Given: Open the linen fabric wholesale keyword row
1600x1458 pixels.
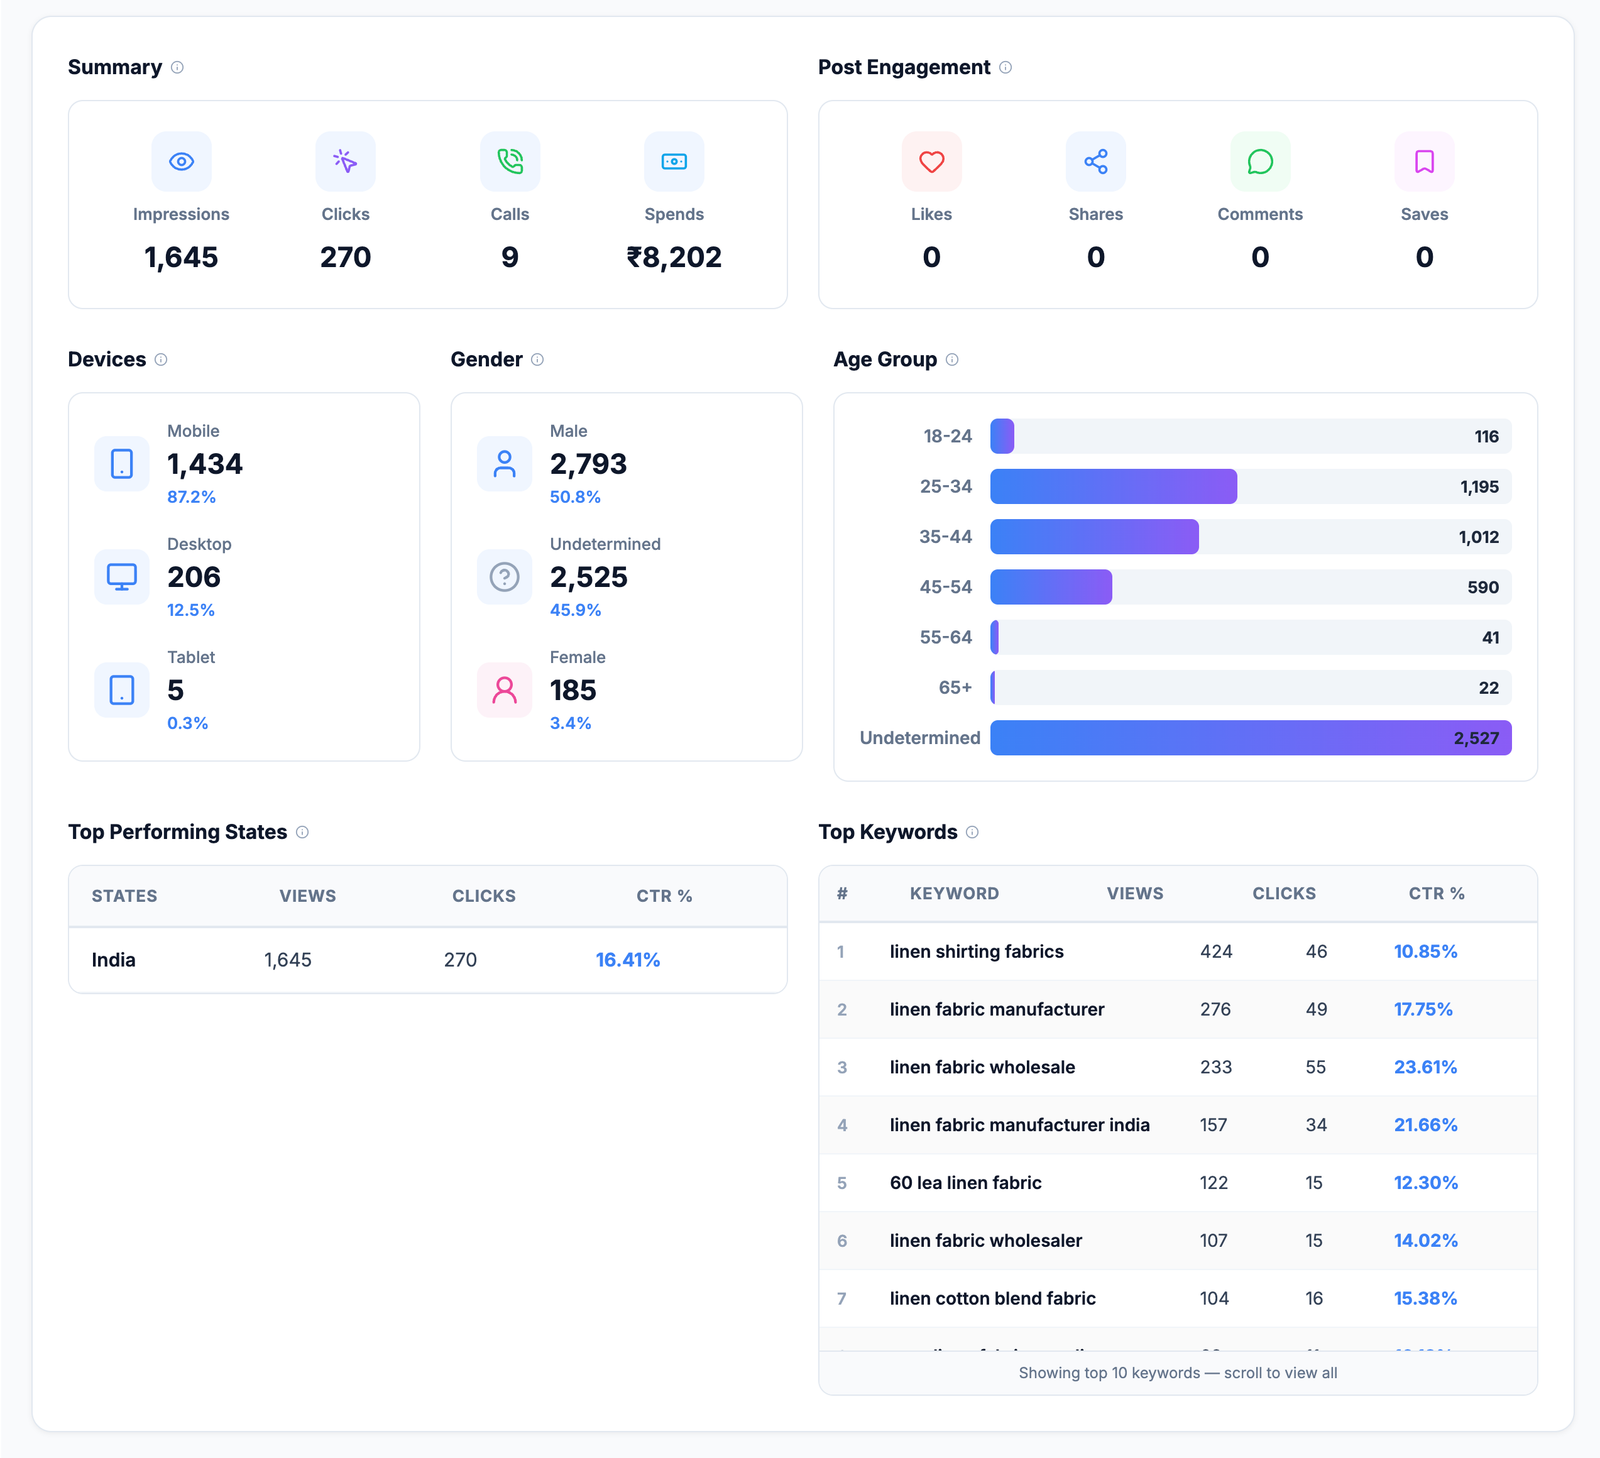Looking at the screenshot, I should pyautogui.click(x=1177, y=1067).
